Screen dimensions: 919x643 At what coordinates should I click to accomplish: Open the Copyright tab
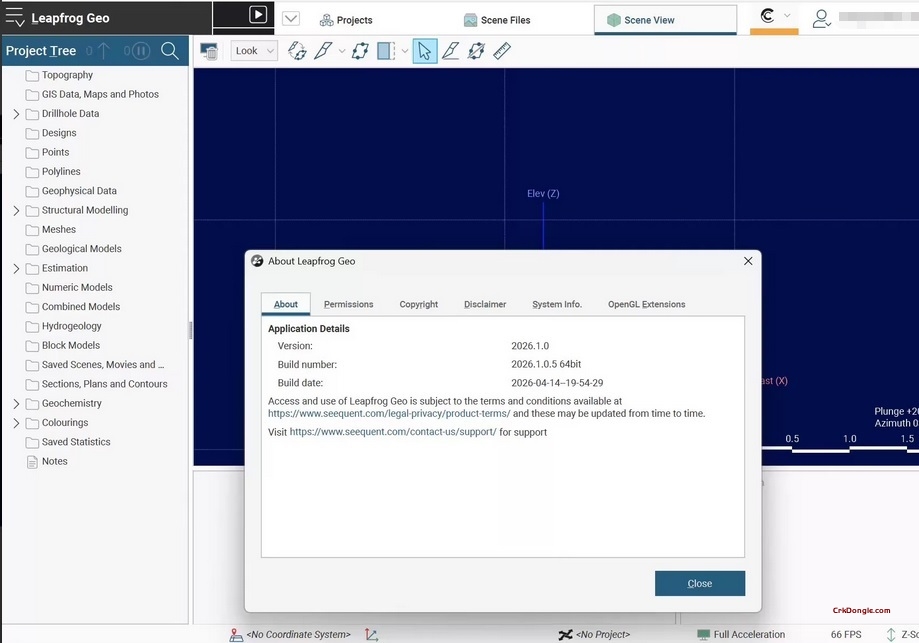click(418, 304)
